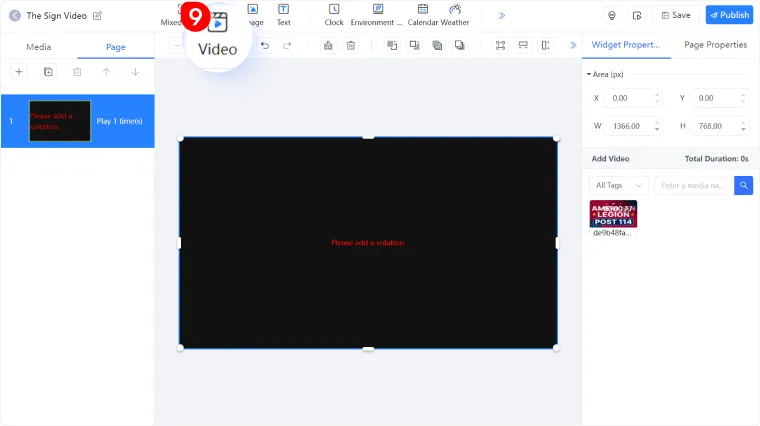Click the undo arrow icon
This screenshot has height=426, width=760.
264,45
